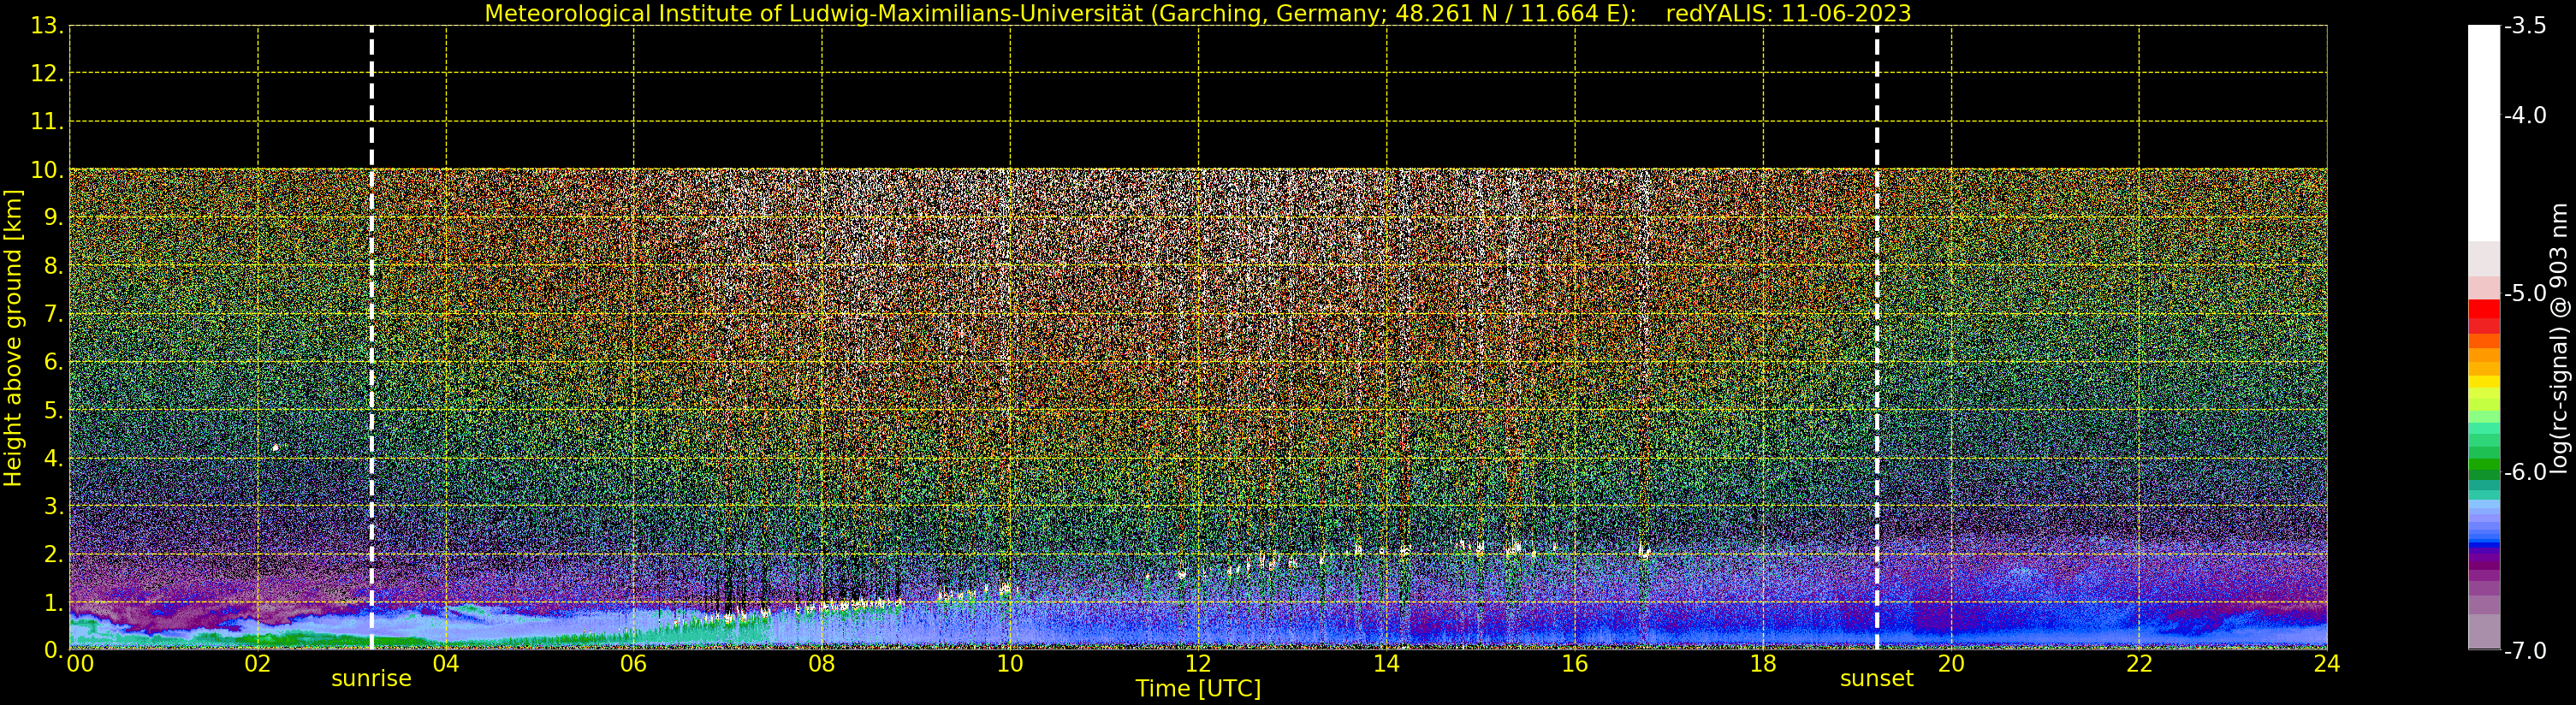Click the colorbar label 'log(rc-signal) @903 nm'
This screenshot has height=705, width=2576.
(x=2558, y=338)
